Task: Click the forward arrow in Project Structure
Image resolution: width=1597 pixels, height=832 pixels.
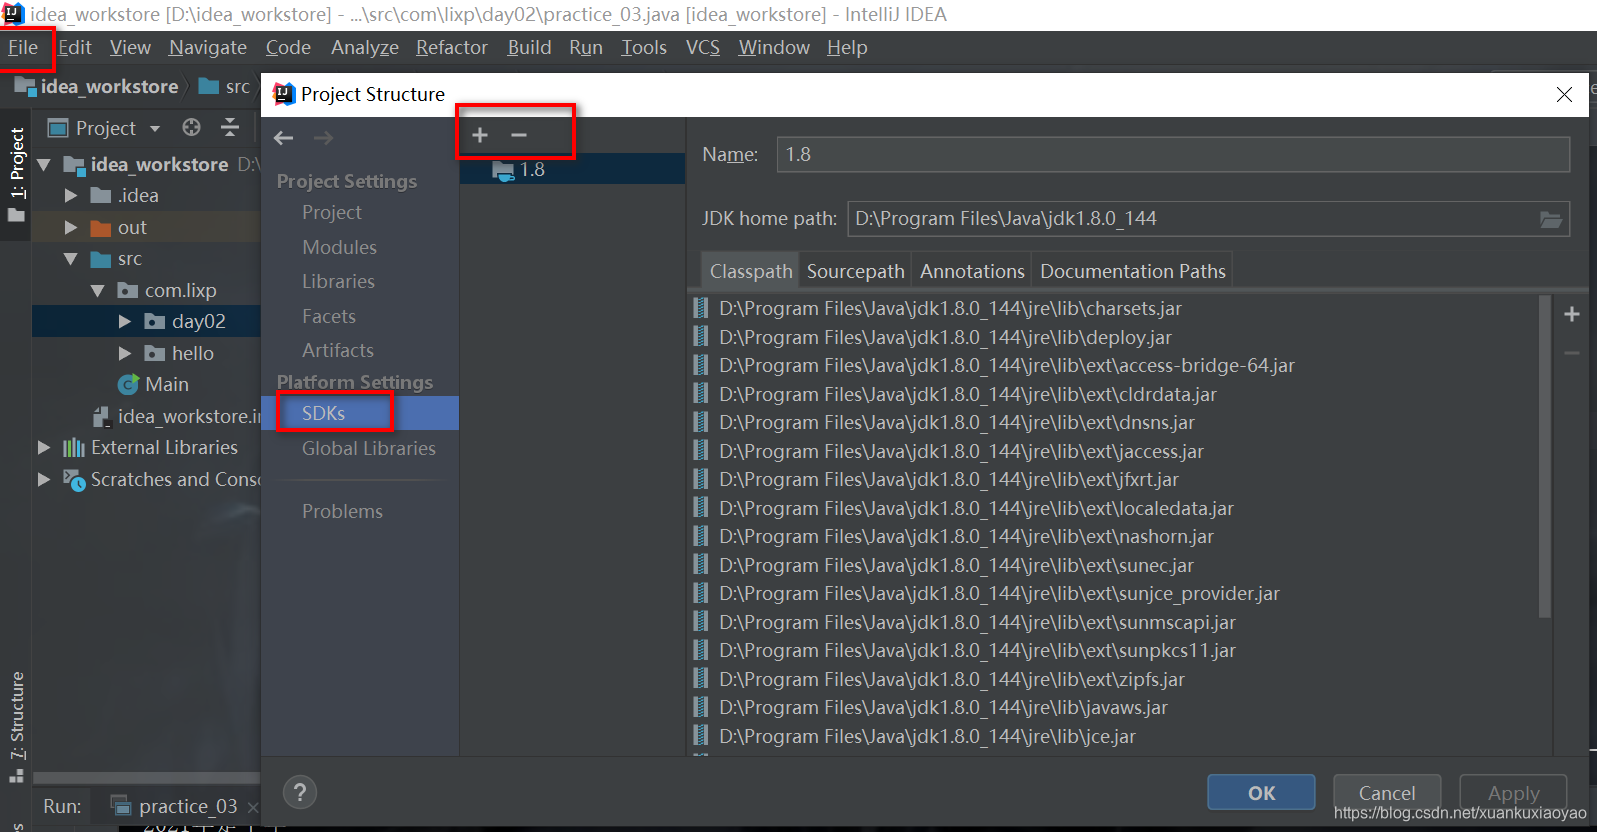Action: (x=323, y=138)
